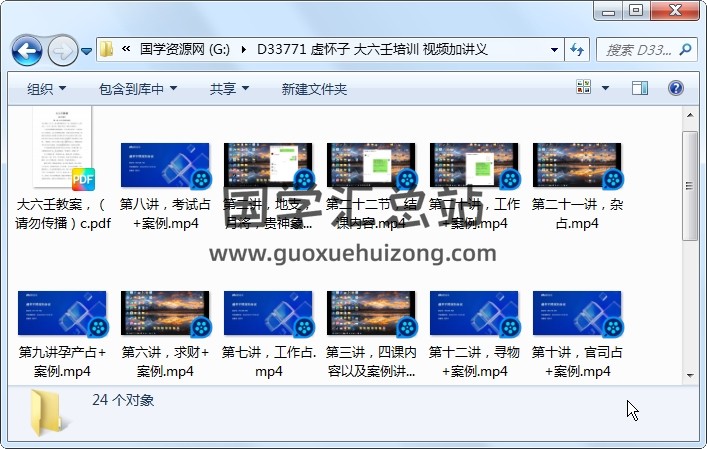
Task: Click the refresh button in address bar
Action: [577, 50]
